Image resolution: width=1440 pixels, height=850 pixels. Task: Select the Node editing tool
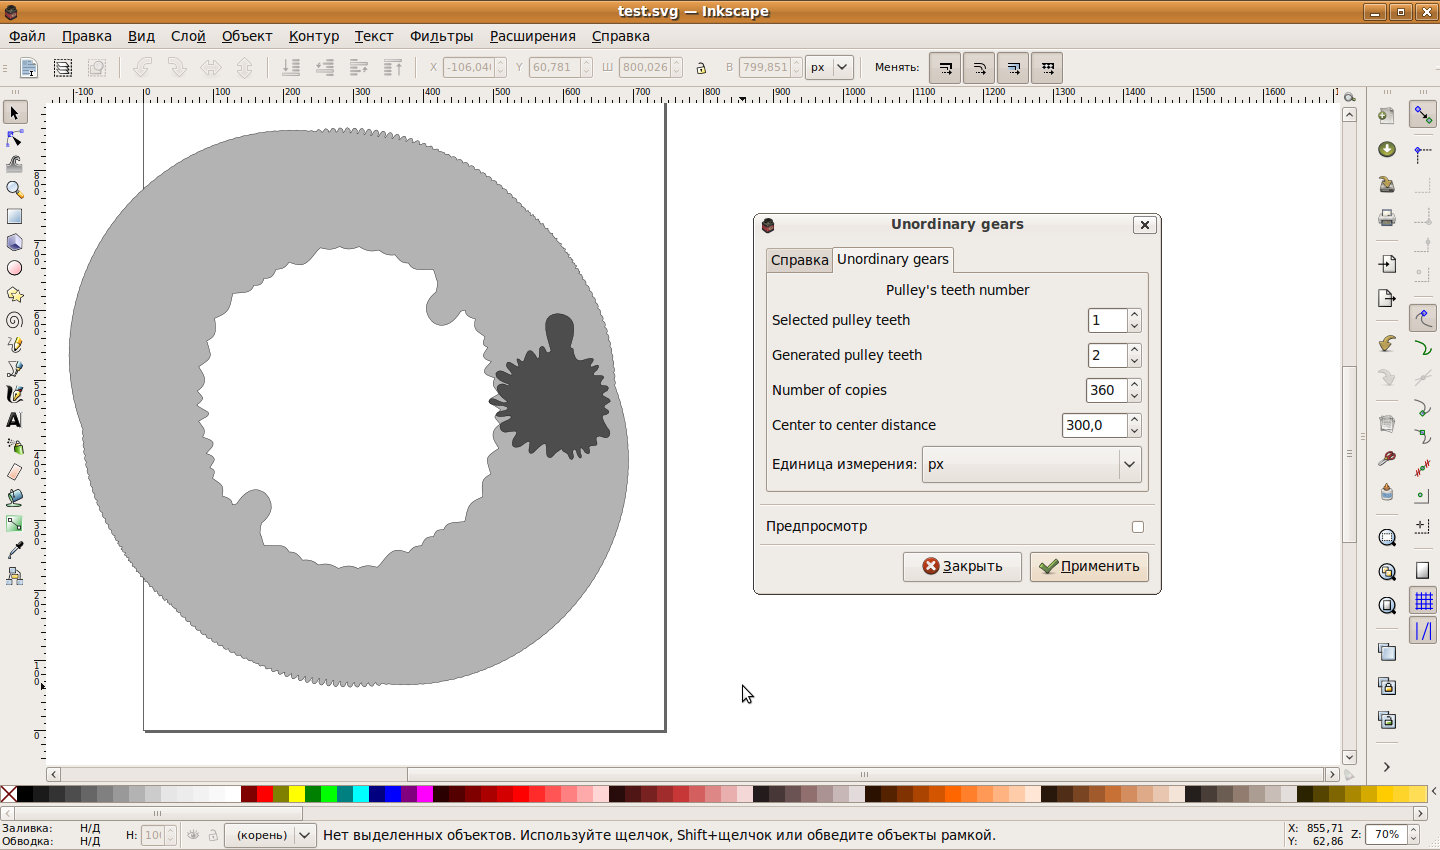(x=14, y=138)
